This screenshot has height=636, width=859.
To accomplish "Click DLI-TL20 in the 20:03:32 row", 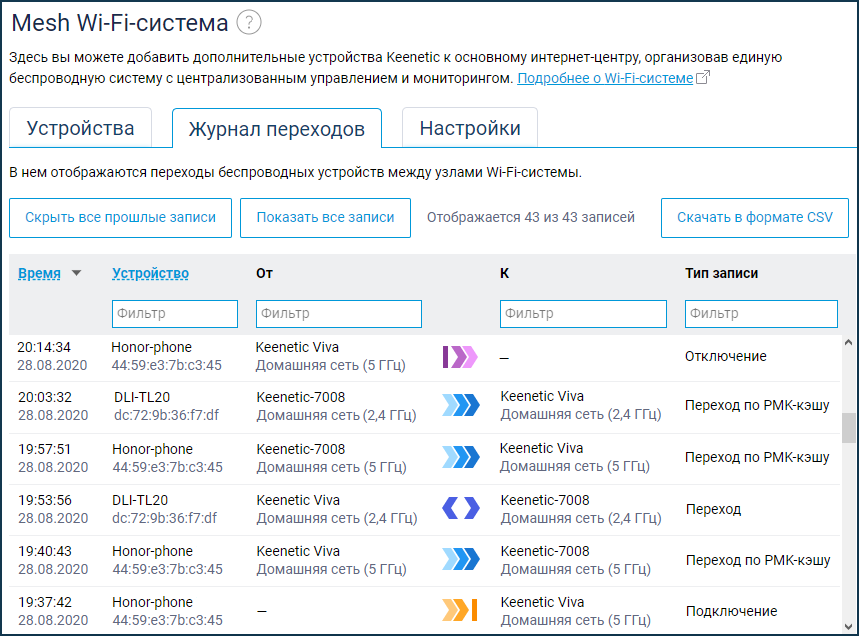I will click(142, 397).
